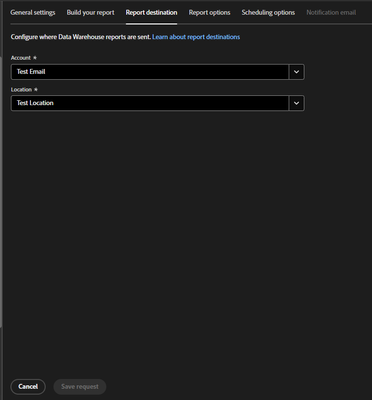Click the disabled Save request button
The width and height of the screenshot is (372, 400).
(80, 387)
